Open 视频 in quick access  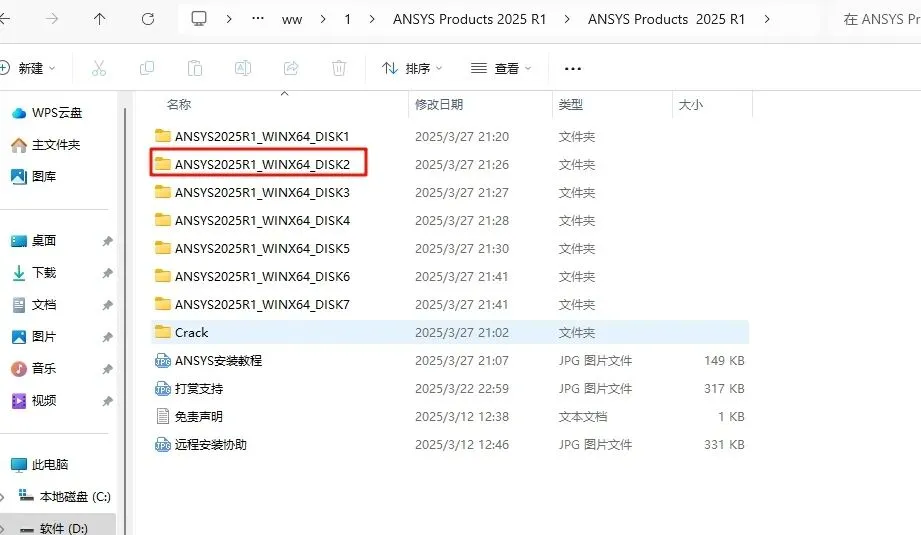click(x=34, y=401)
